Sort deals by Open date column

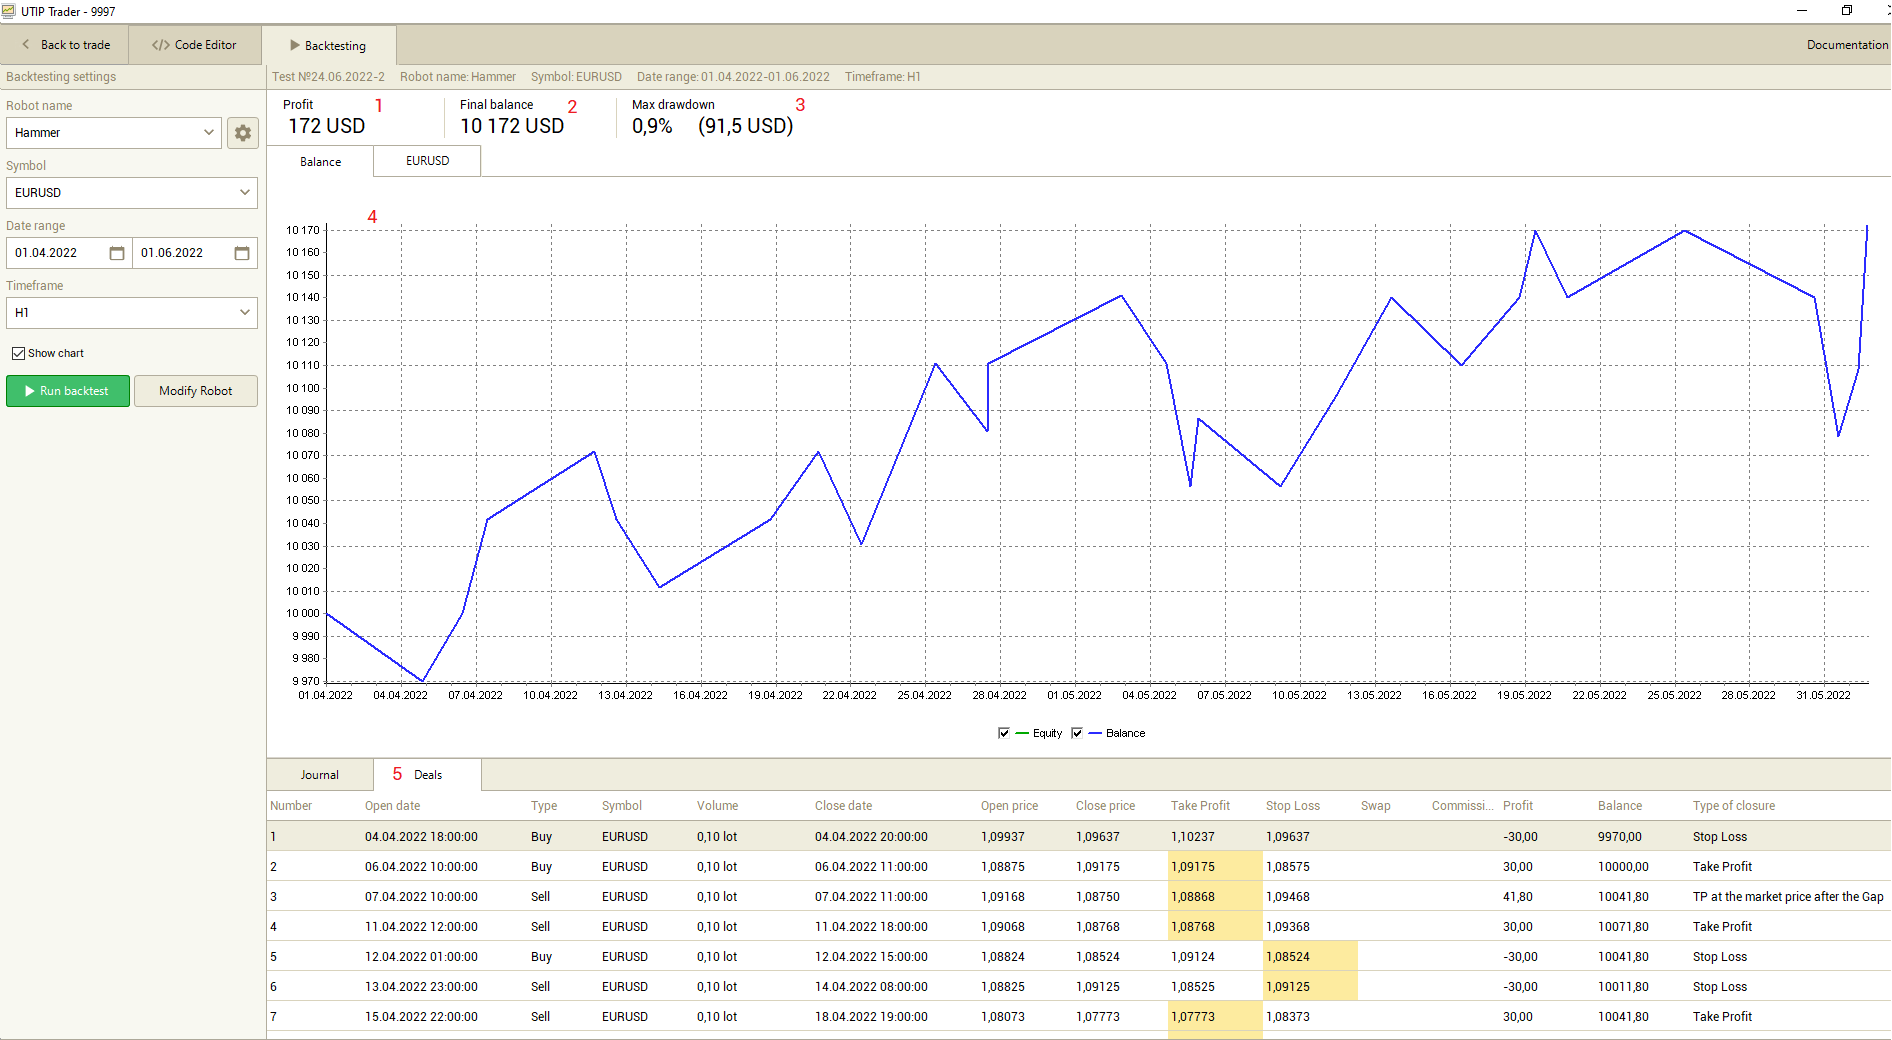coord(392,806)
